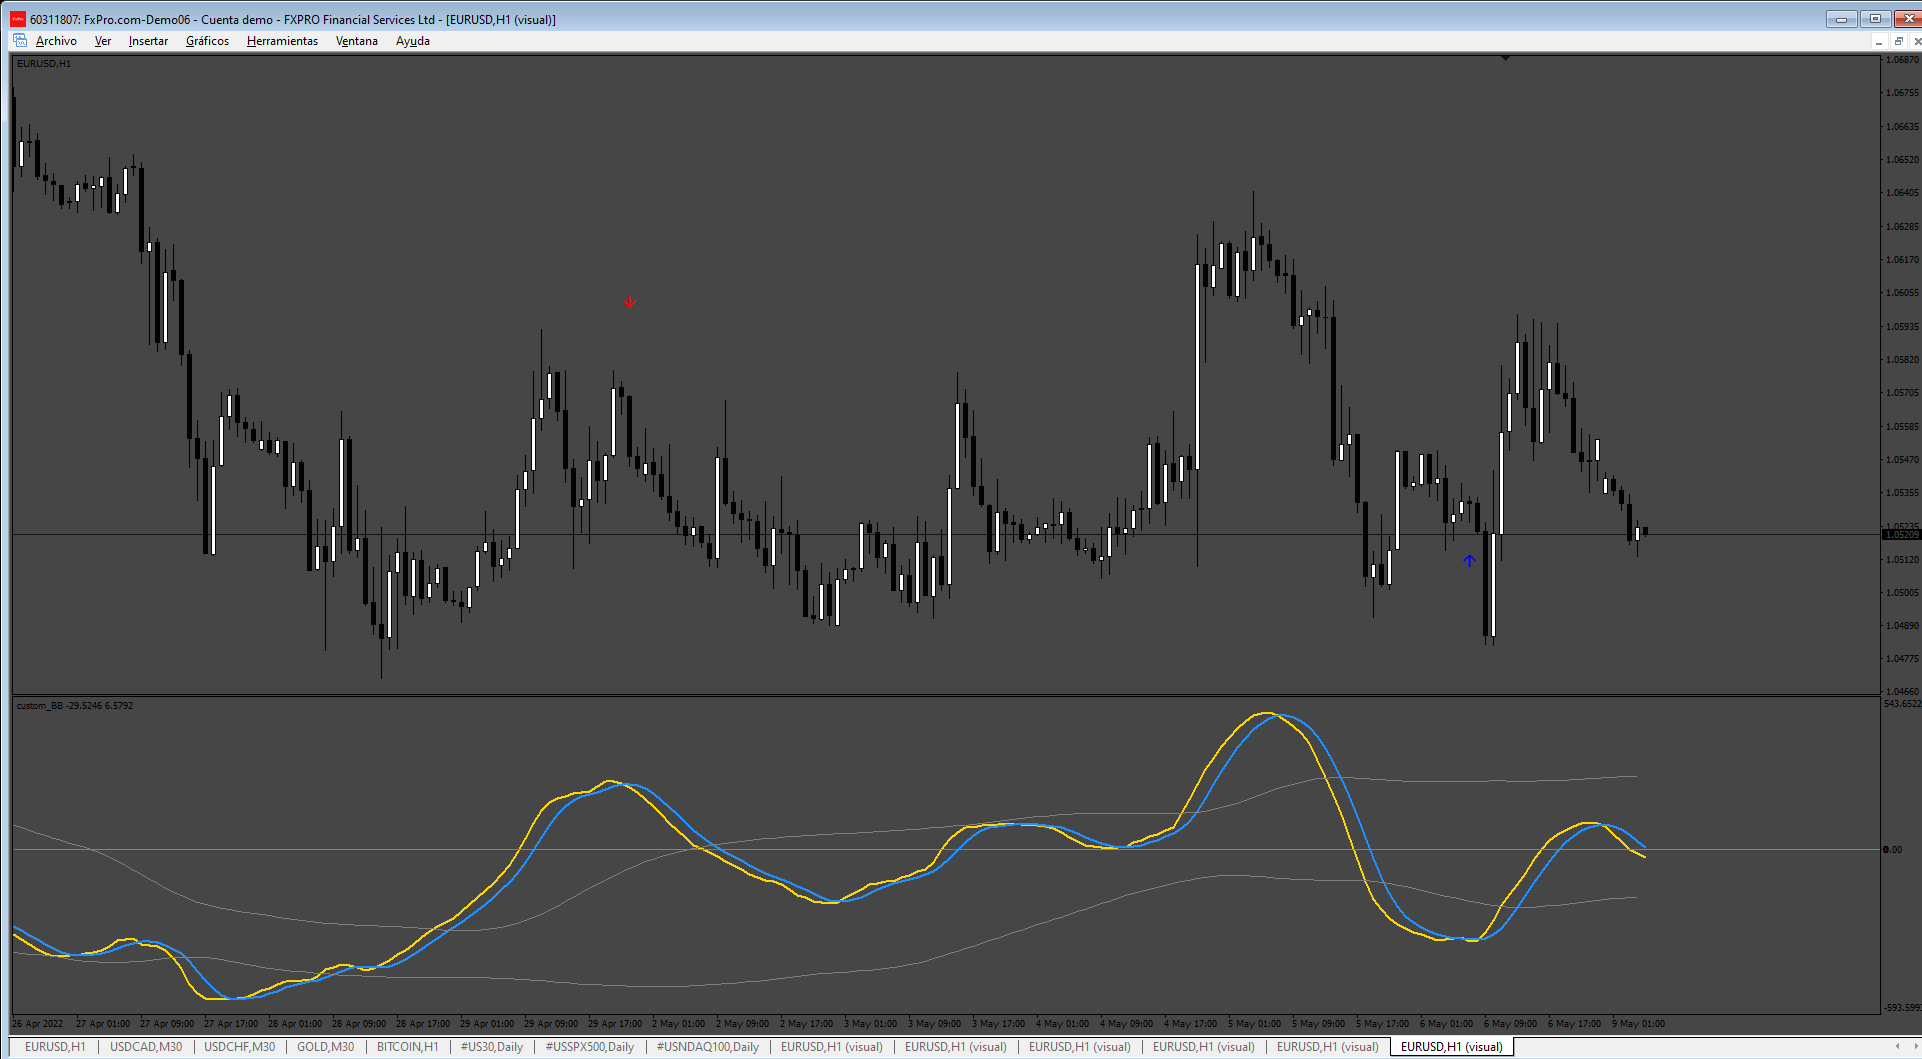Open the Archivo menu
Viewport: 1922px width, 1059px height.
[x=56, y=41]
